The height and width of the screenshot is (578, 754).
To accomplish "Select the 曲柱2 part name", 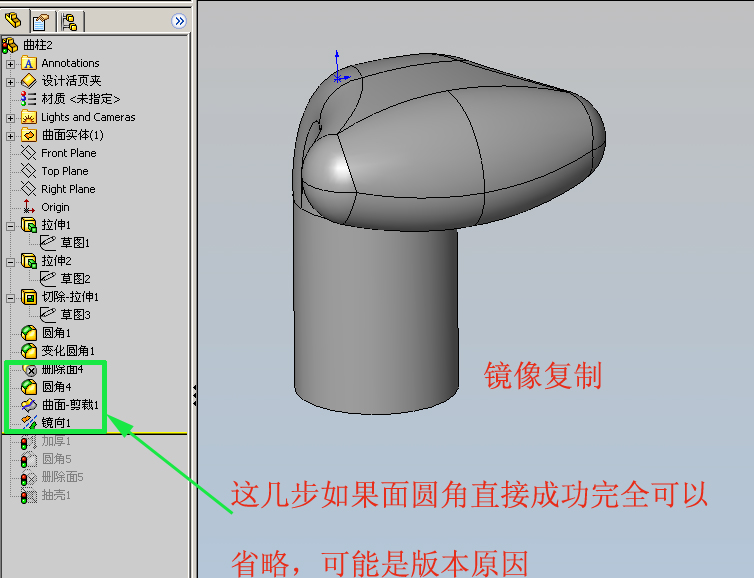I will 38,45.
